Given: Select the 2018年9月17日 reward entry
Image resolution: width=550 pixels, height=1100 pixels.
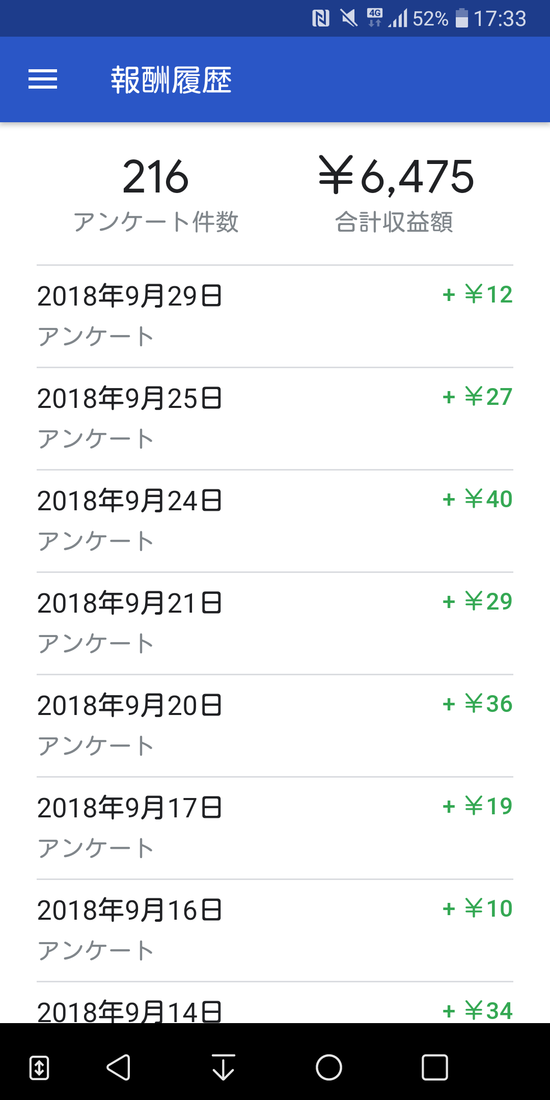Looking at the screenshot, I should click(275, 829).
